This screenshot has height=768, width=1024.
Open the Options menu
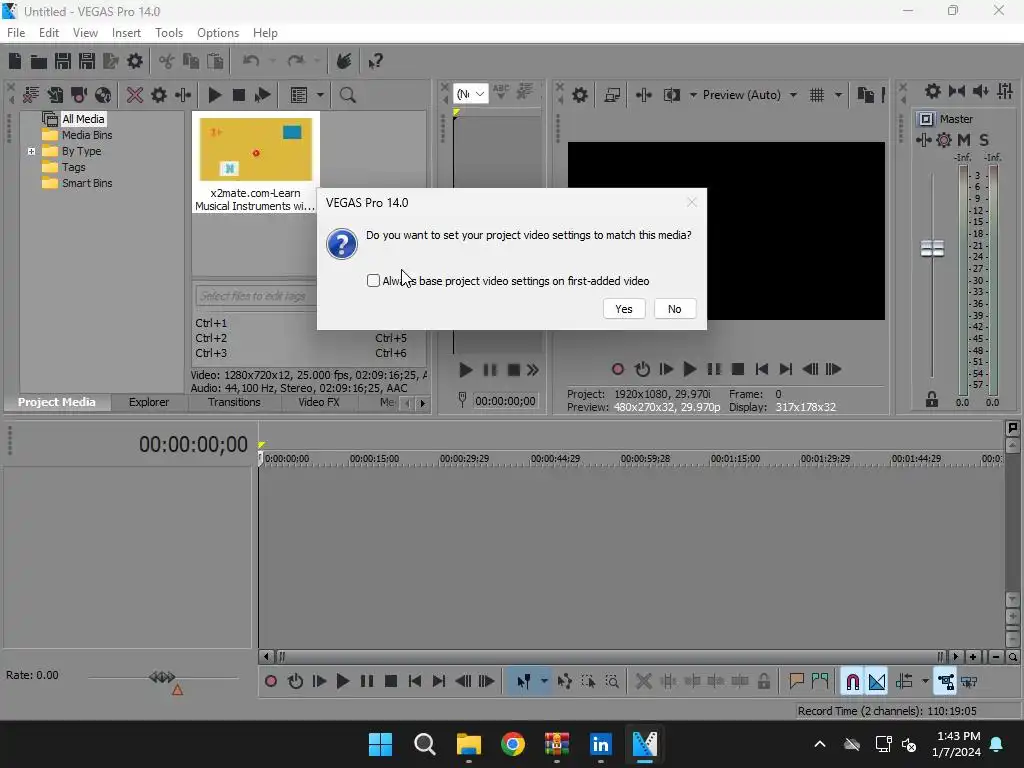218,33
